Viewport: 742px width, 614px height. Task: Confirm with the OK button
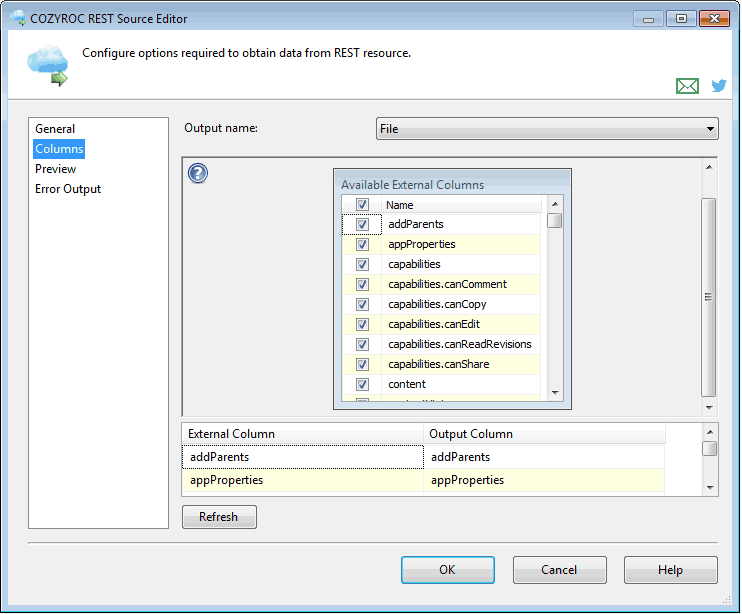pos(448,570)
